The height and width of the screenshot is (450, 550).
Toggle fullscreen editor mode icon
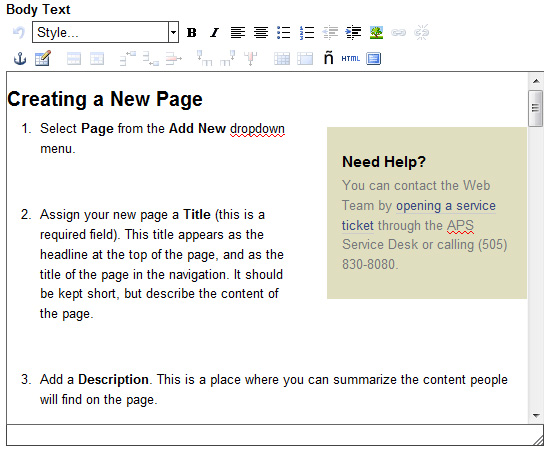point(374,59)
